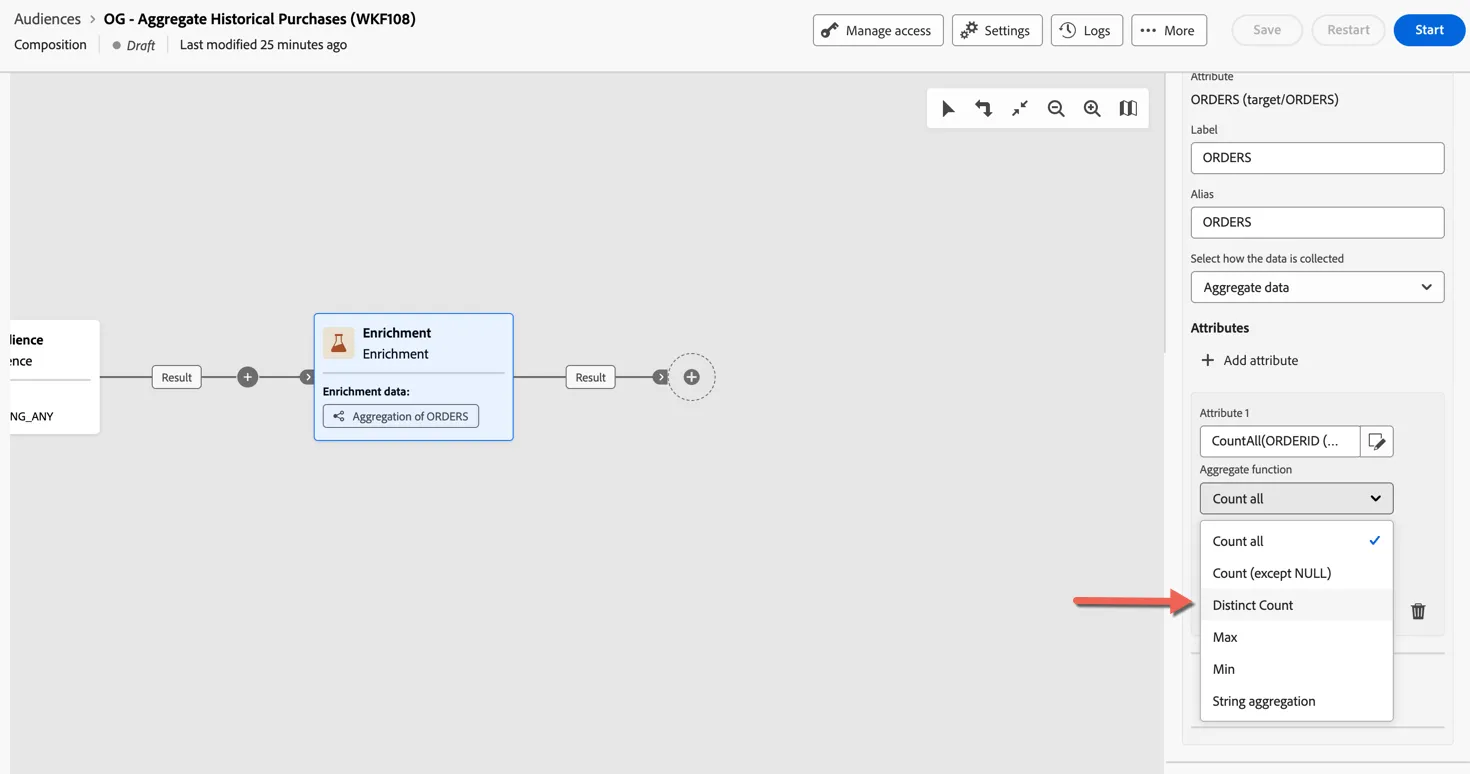View the composition Logs
The width and height of the screenshot is (1470, 774).
pyautogui.click(x=1086, y=30)
